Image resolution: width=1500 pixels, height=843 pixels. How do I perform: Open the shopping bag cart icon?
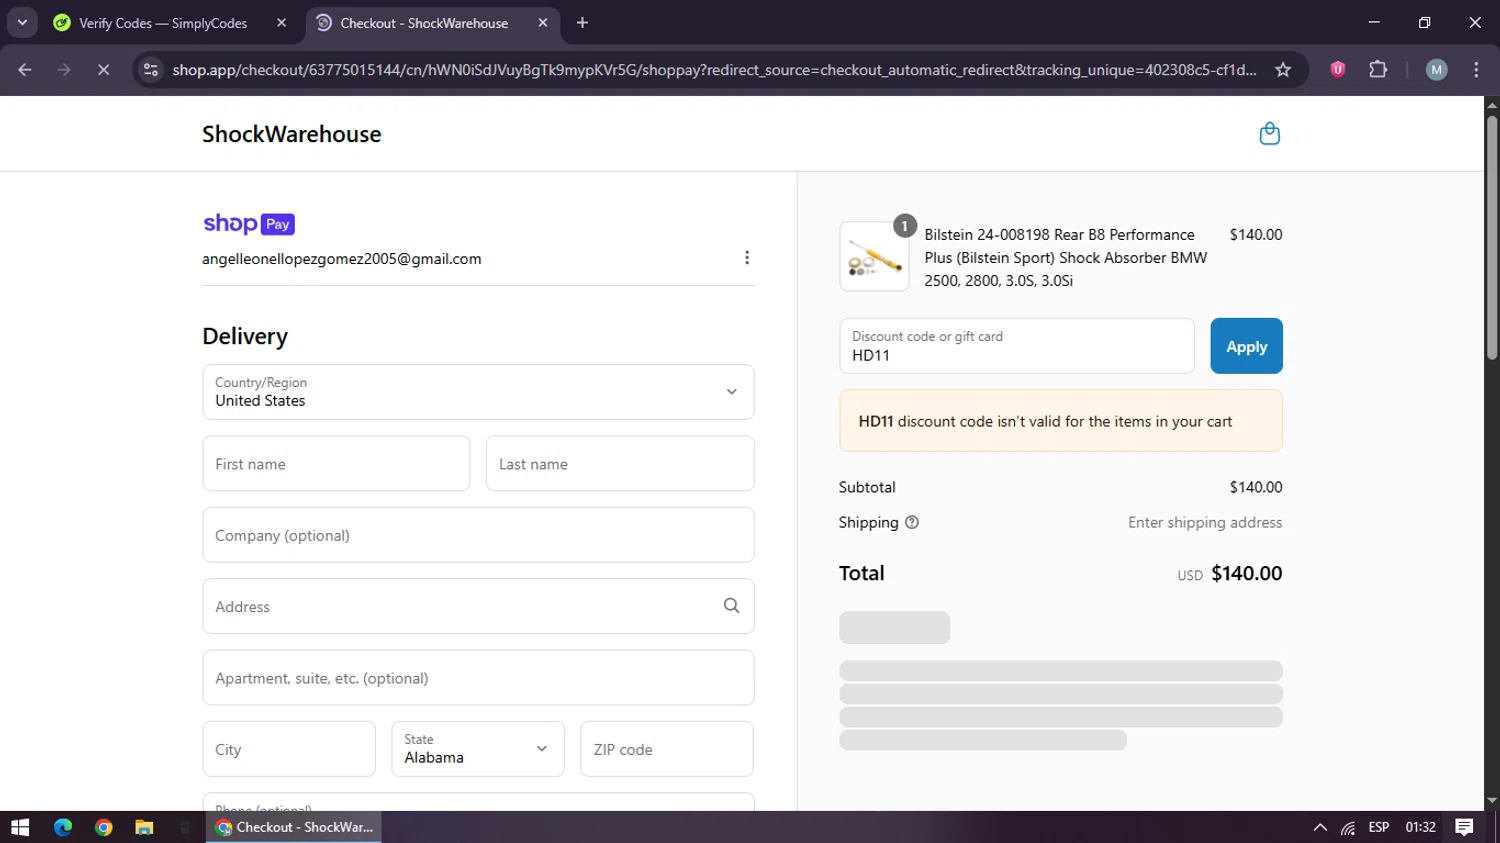tap(1269, 133)
